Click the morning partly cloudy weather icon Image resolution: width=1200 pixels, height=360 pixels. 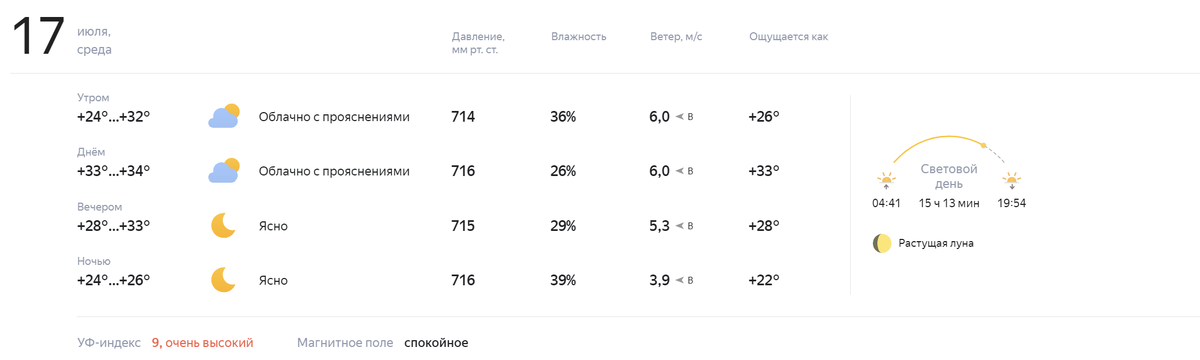[224, 116]
